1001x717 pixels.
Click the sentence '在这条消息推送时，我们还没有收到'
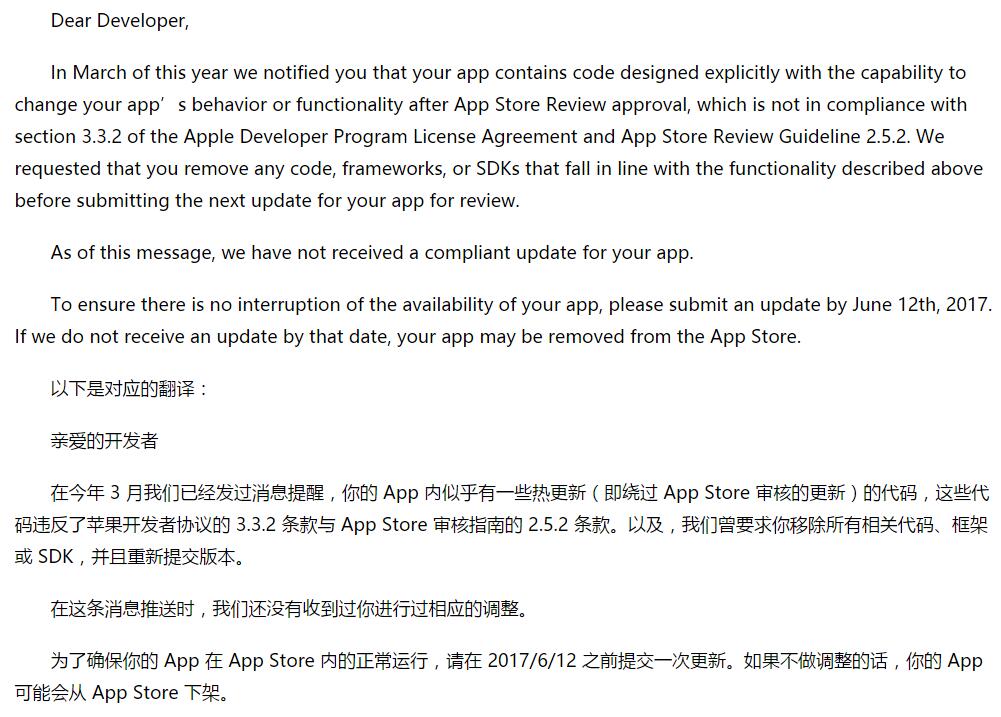pos(290,609)
